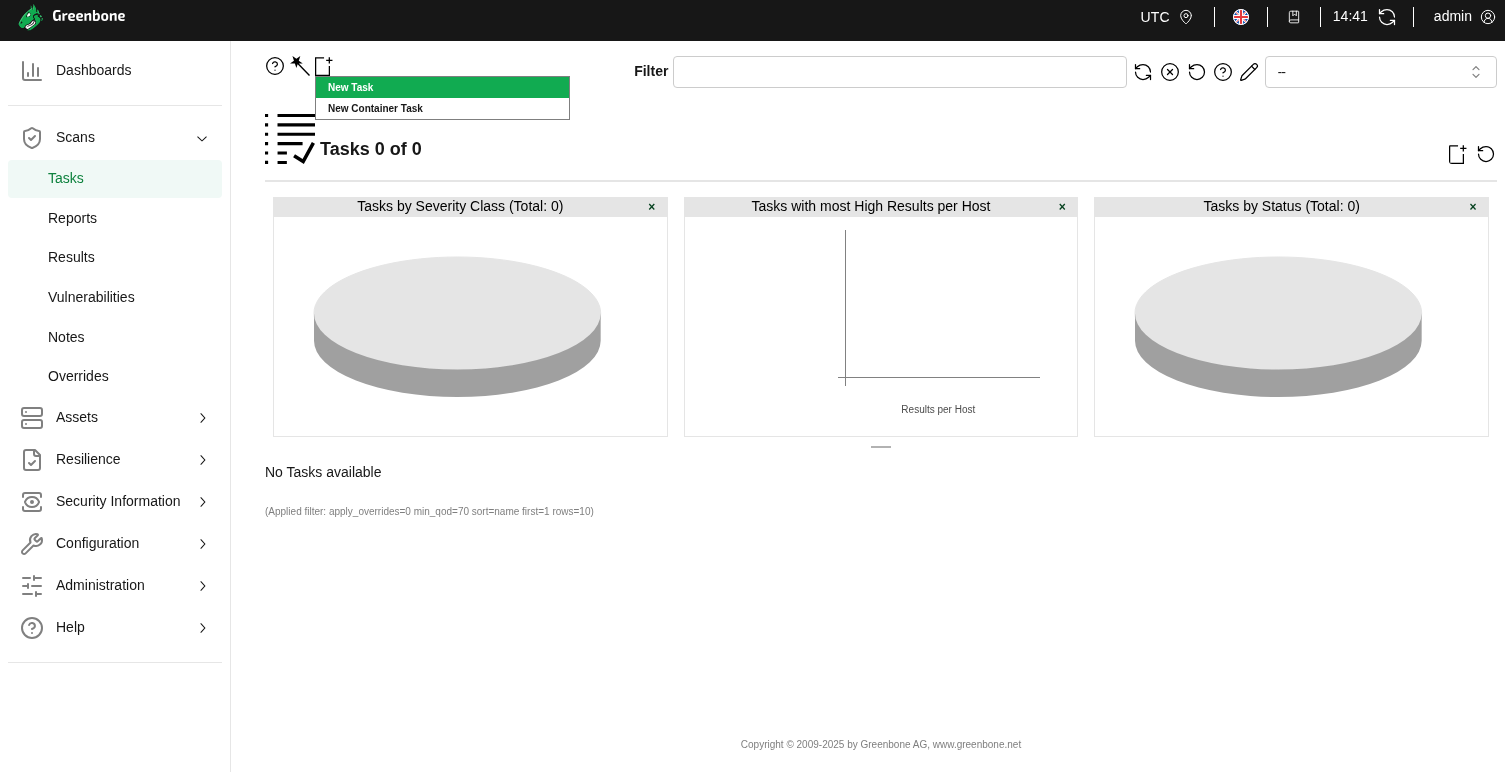1505x772 pixels.
Task: Click the Tasks by Severity Class pie chart
Action: (x=457, y=326)
